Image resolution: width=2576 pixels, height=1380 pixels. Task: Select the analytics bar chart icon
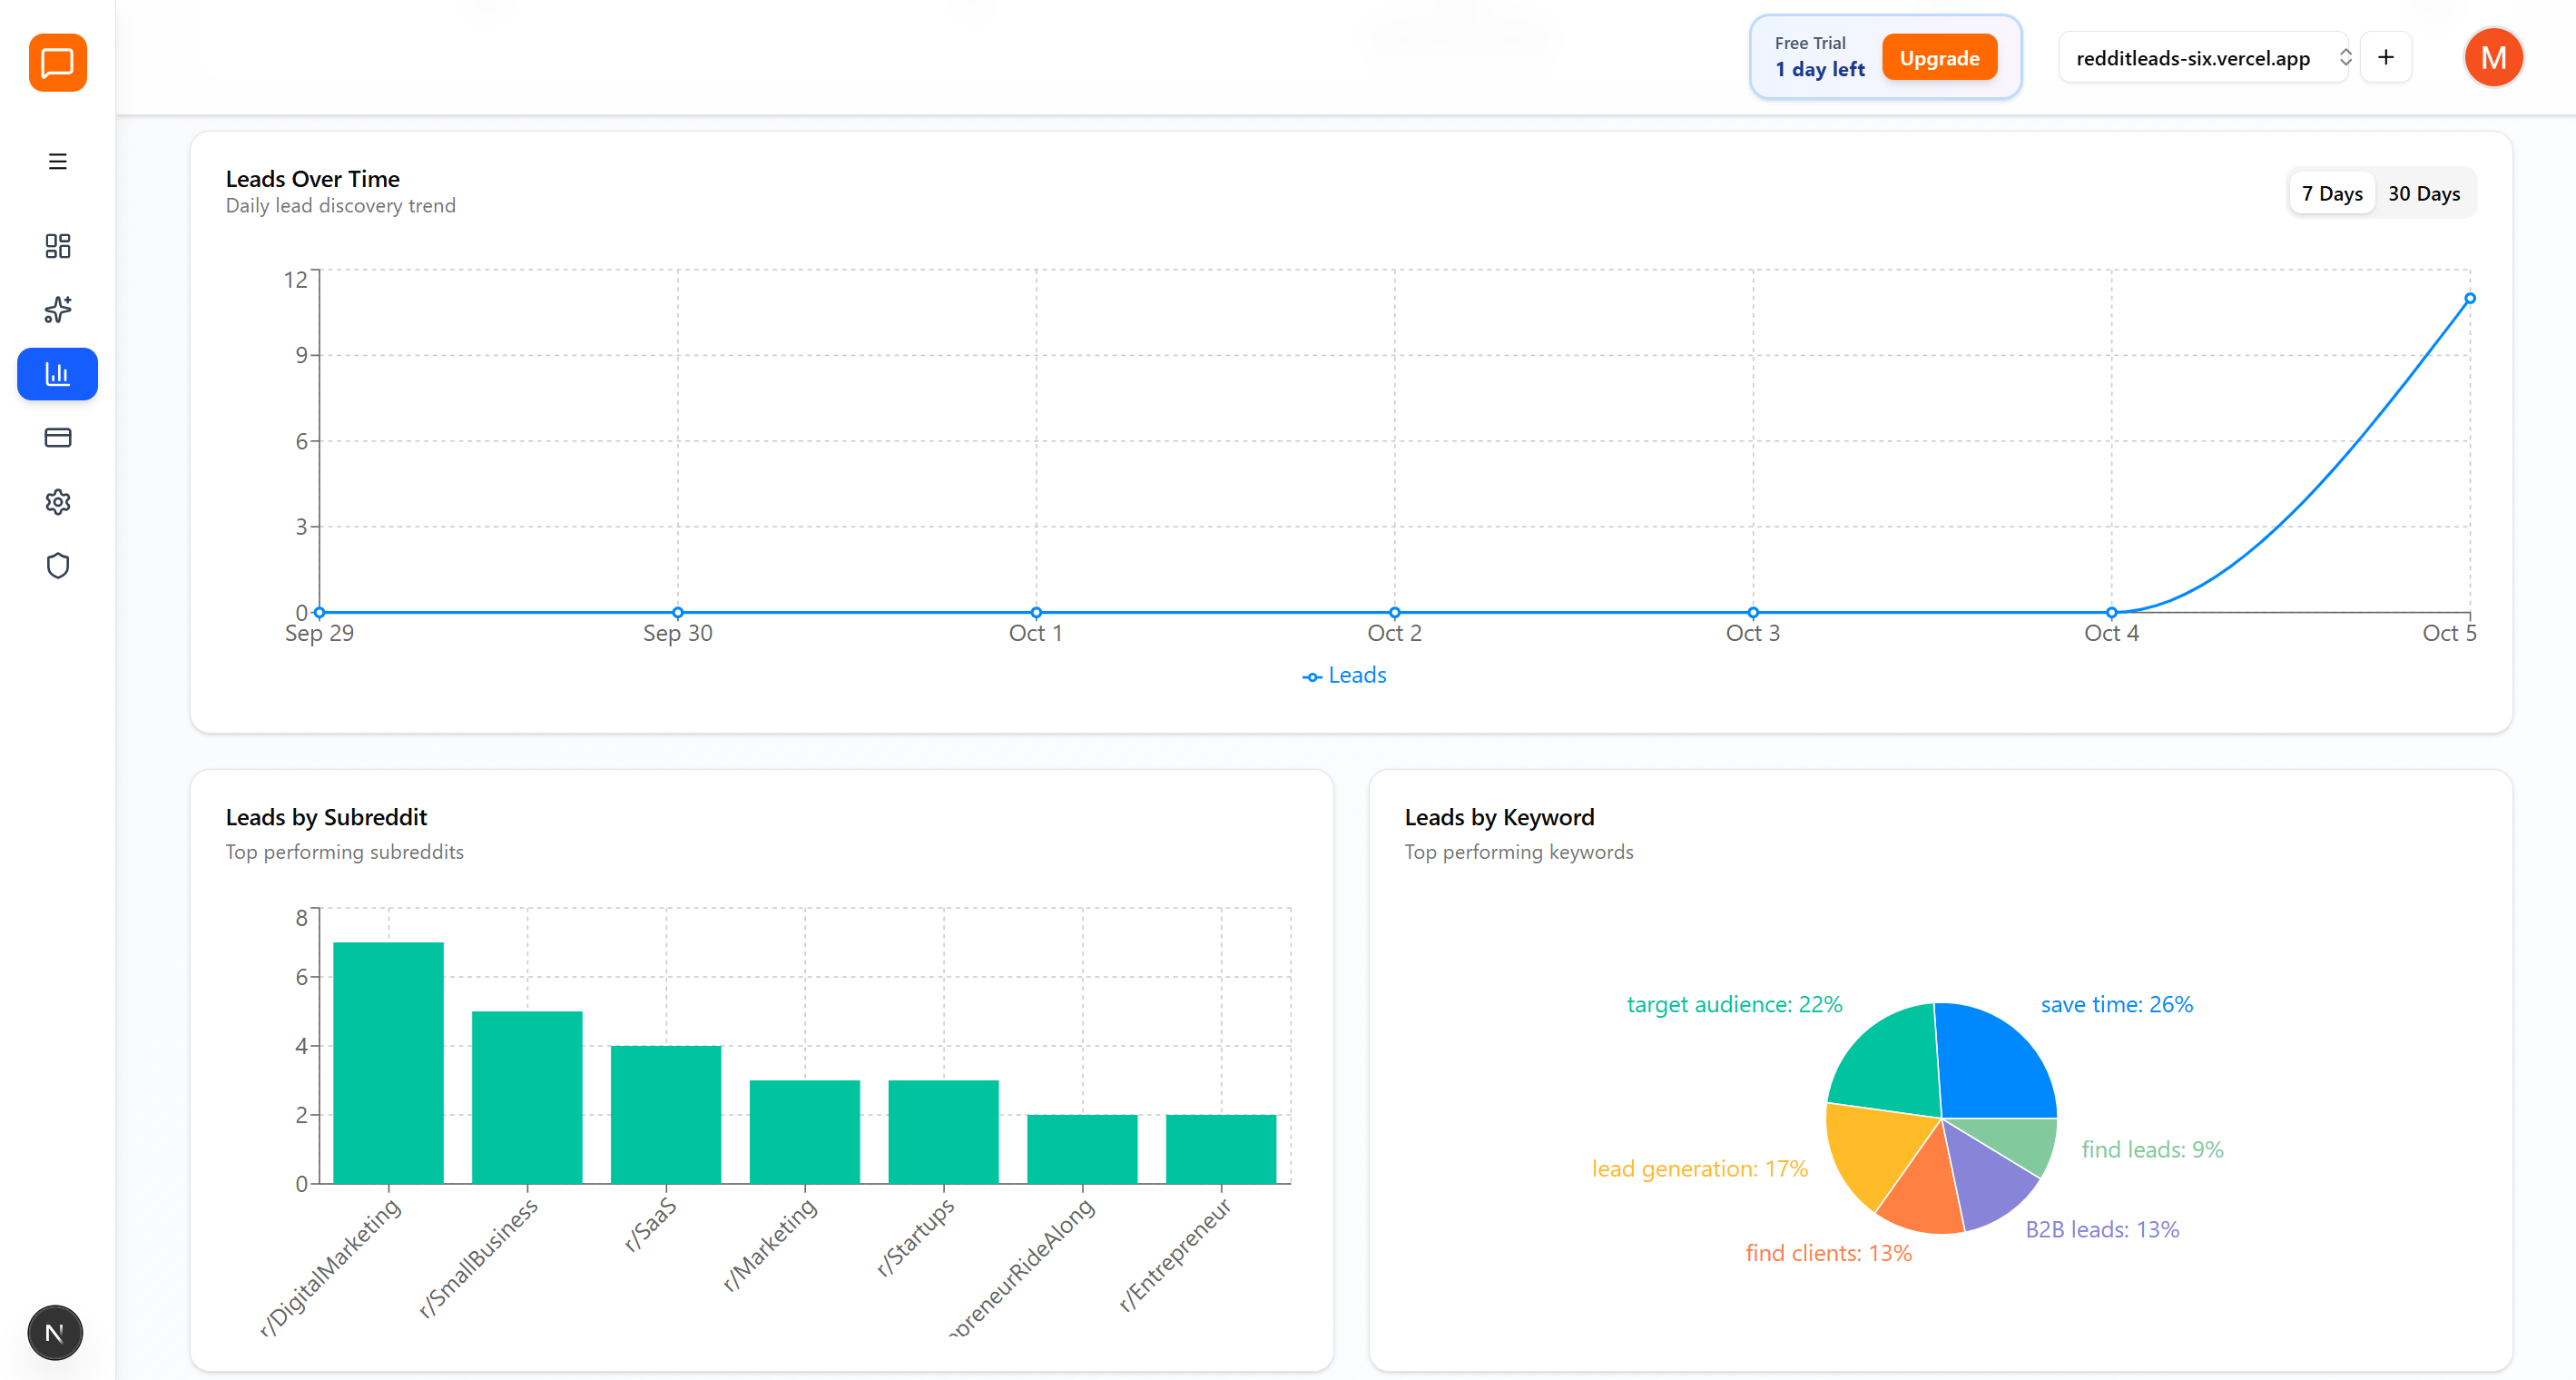(58, 374)
